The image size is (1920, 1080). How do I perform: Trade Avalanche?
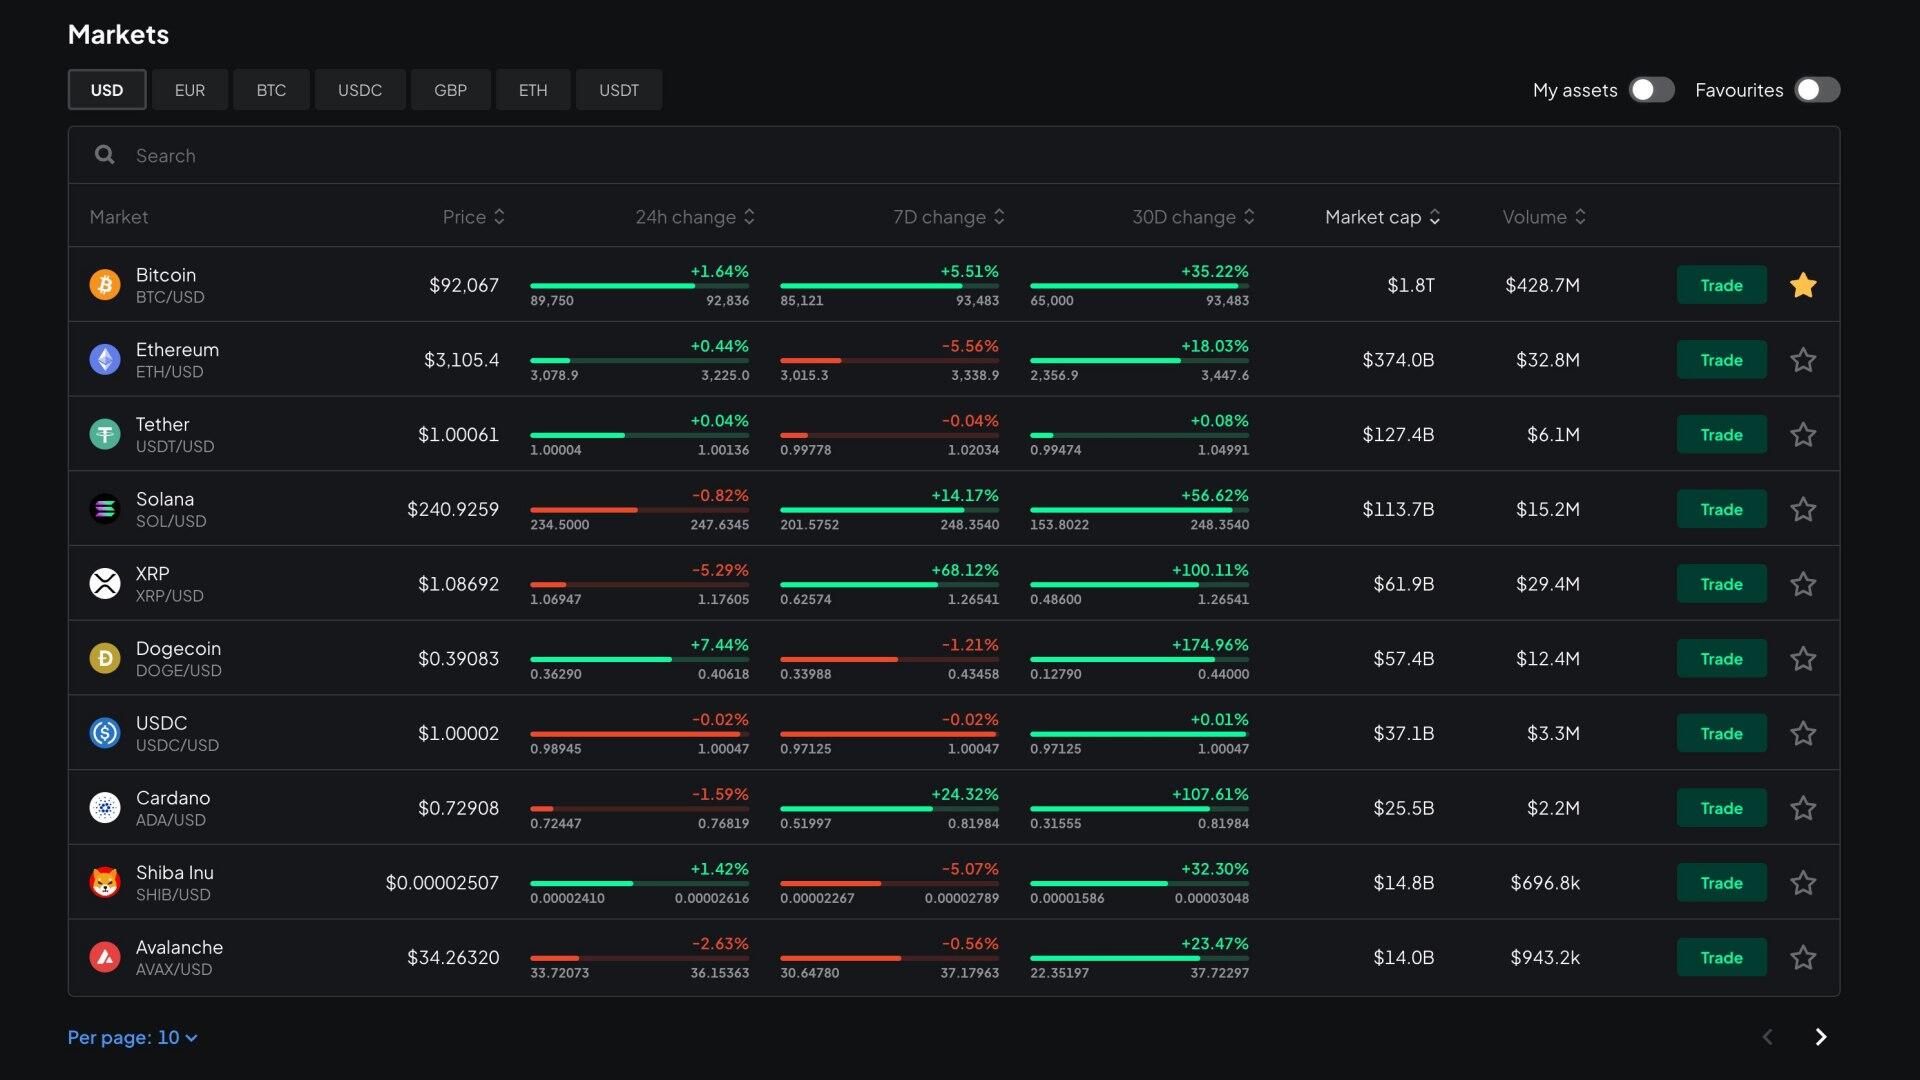(1721, 957)
